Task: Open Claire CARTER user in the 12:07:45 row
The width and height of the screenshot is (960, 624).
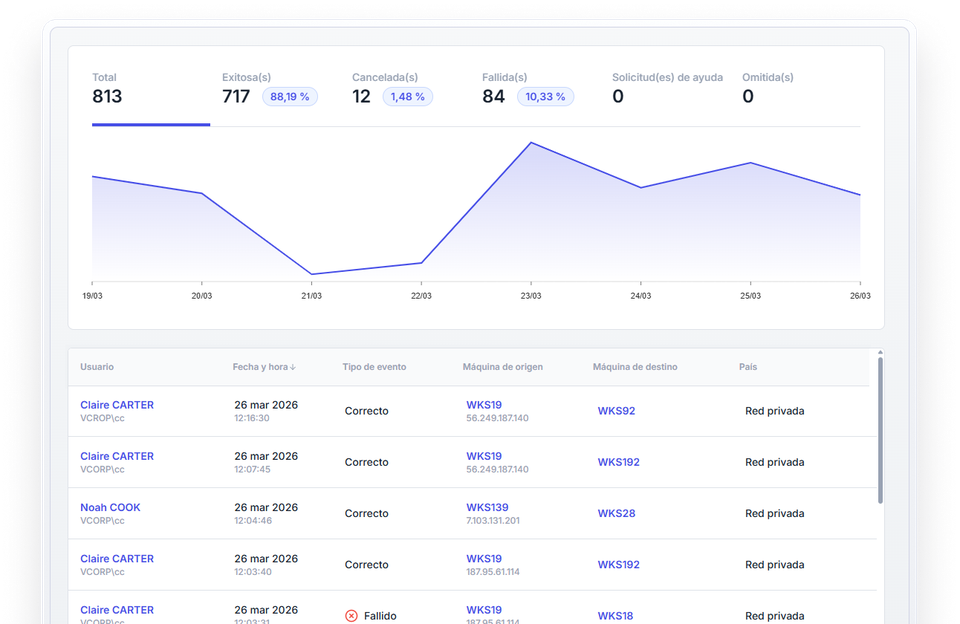Action: pos(117,456)
